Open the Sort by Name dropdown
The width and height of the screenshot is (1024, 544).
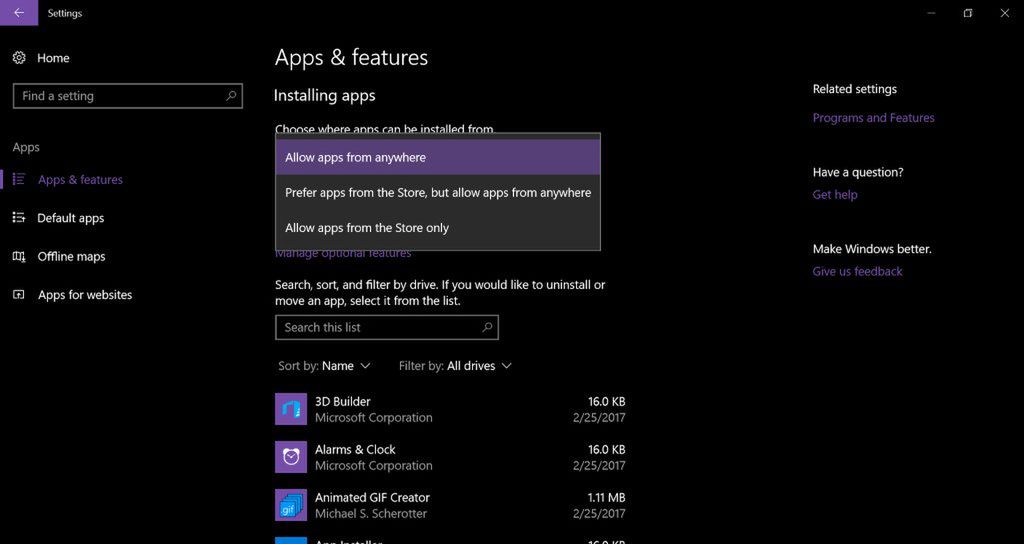pos(324,366)
